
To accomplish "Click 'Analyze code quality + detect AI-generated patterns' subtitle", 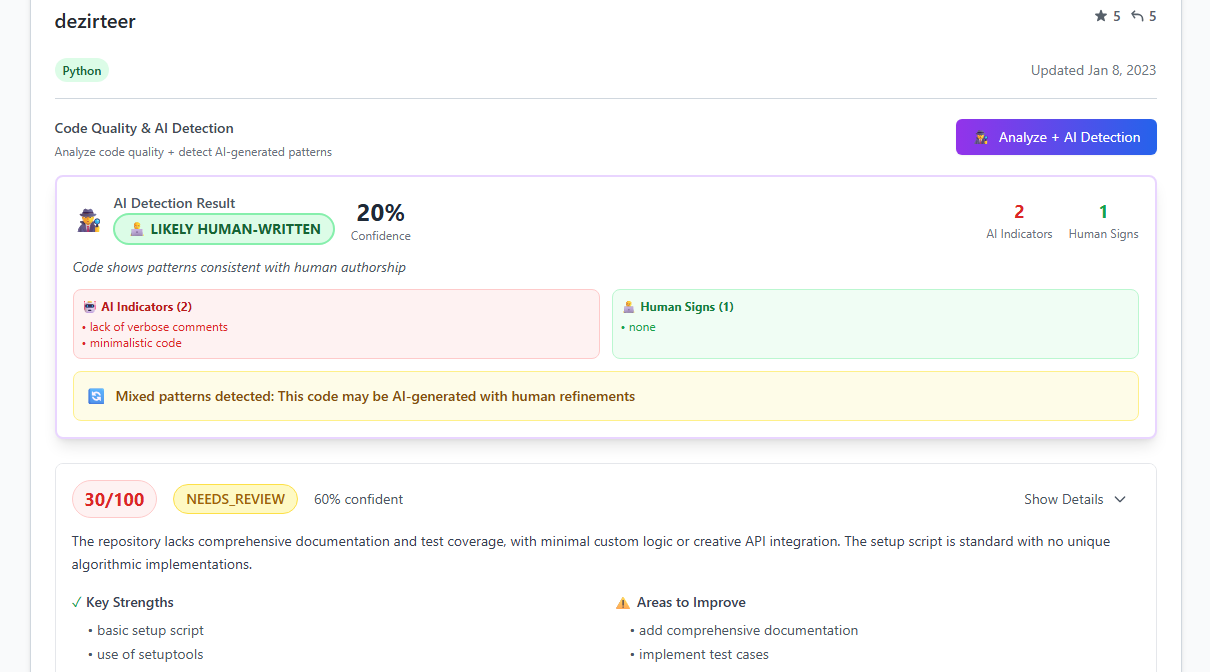I will coord(193,152).
